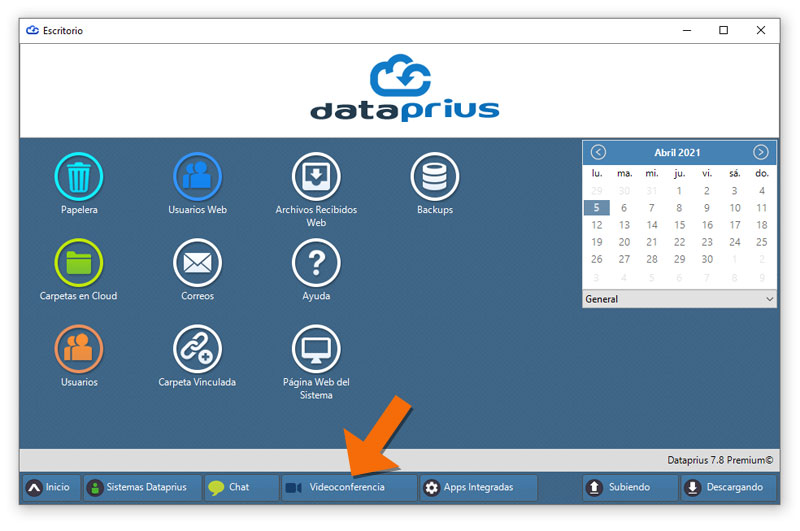Screen dimensions: 800x531
Task: Select April 30 in the calendar
Action: tap(707, 259)
